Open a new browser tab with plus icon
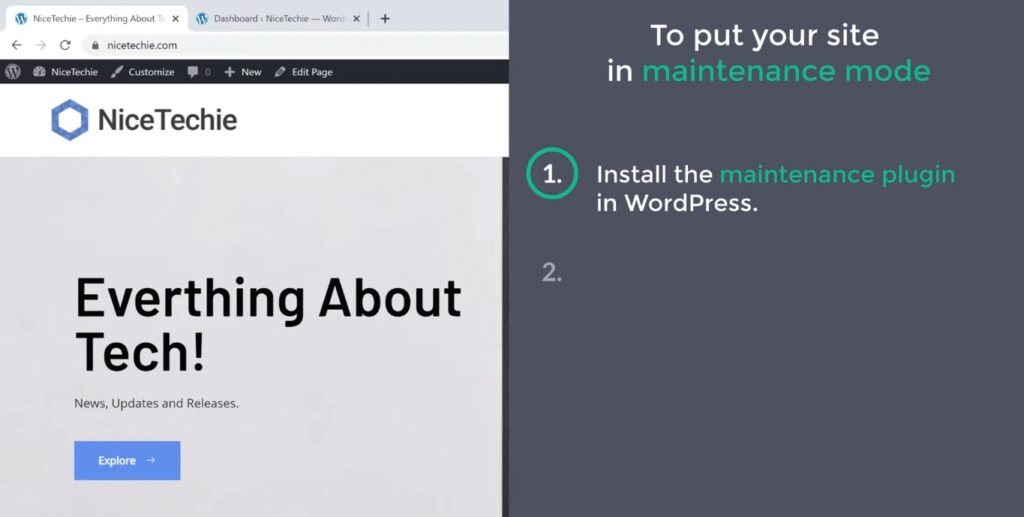 click(385, 19)
